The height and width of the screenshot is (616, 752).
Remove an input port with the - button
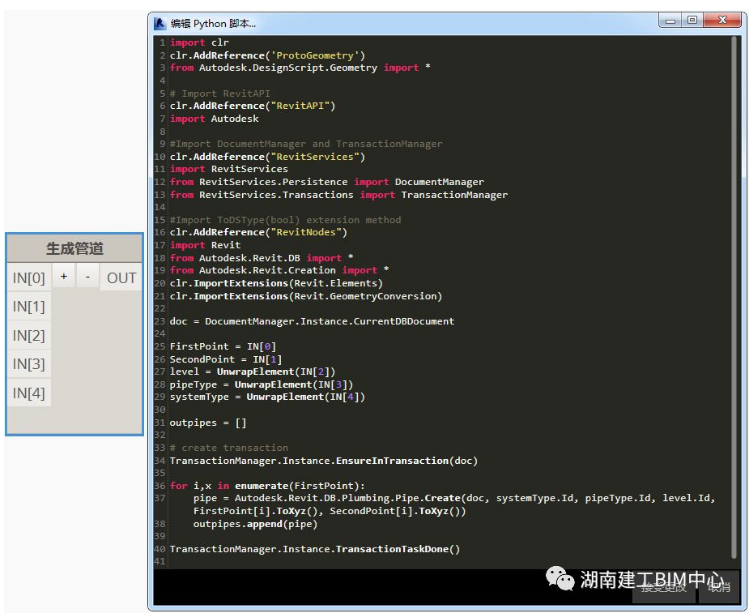pyautogui.click(x=87, y=277)
